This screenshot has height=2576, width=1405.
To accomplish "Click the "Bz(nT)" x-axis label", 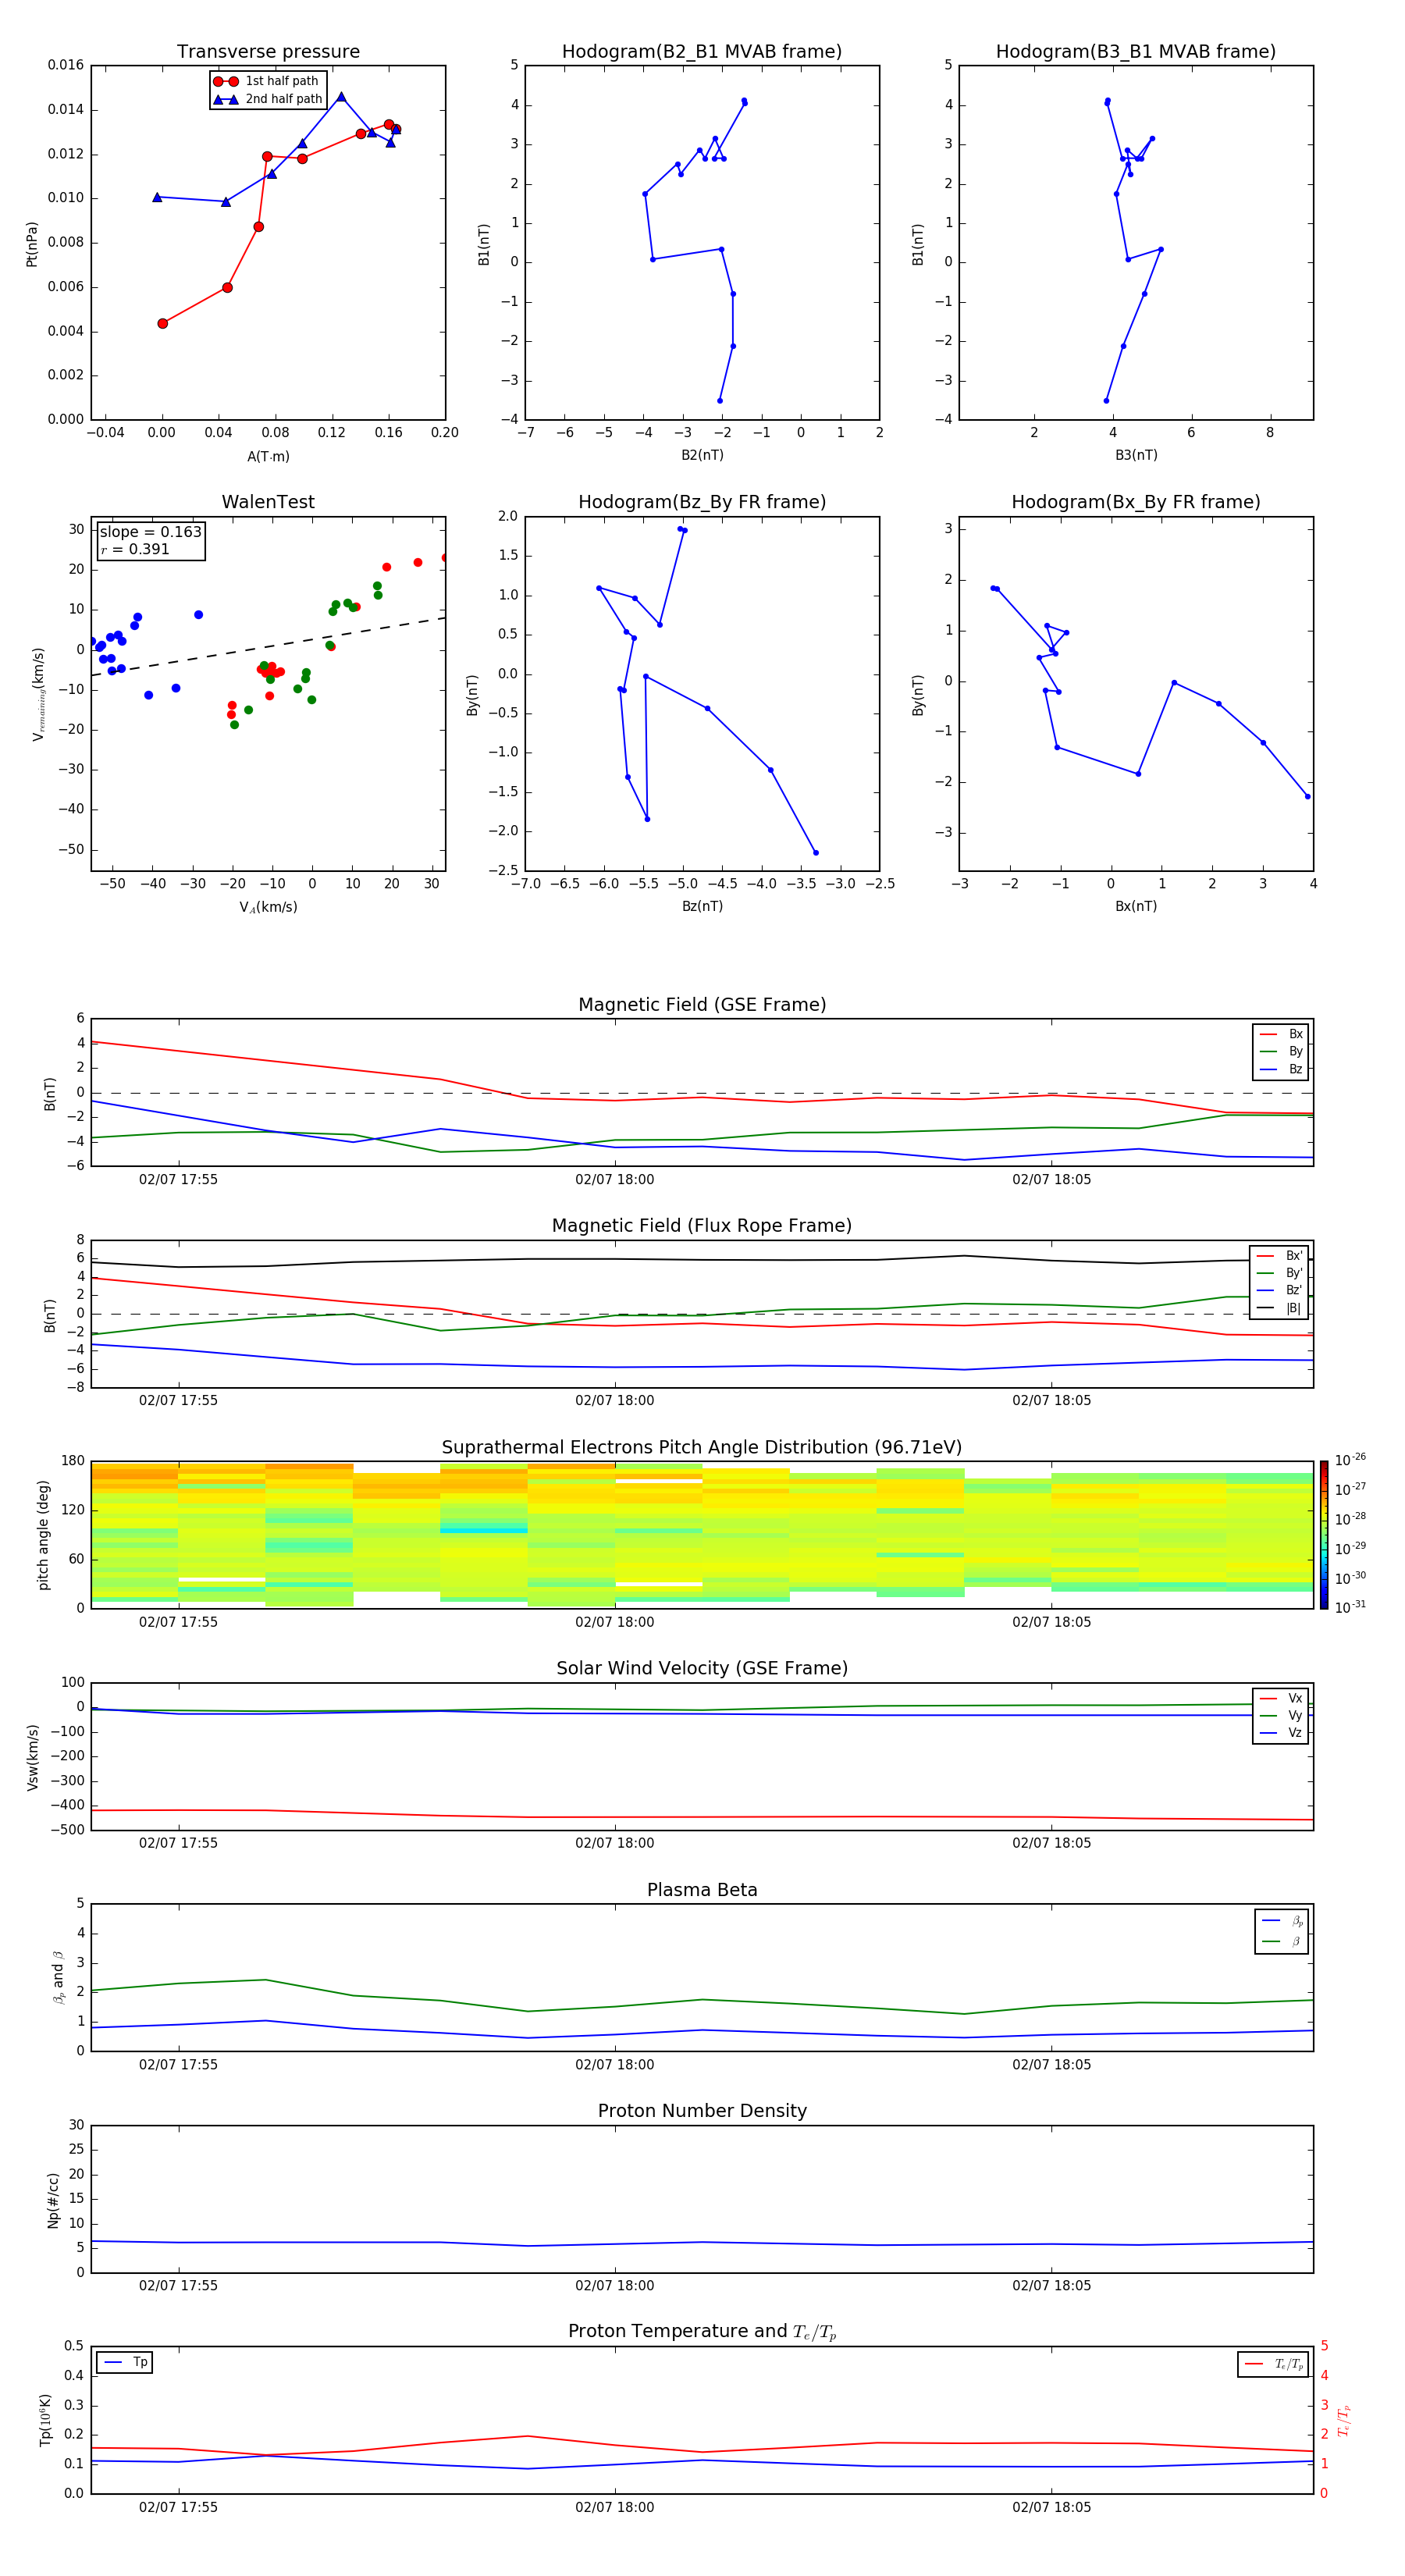I will 702,906.
